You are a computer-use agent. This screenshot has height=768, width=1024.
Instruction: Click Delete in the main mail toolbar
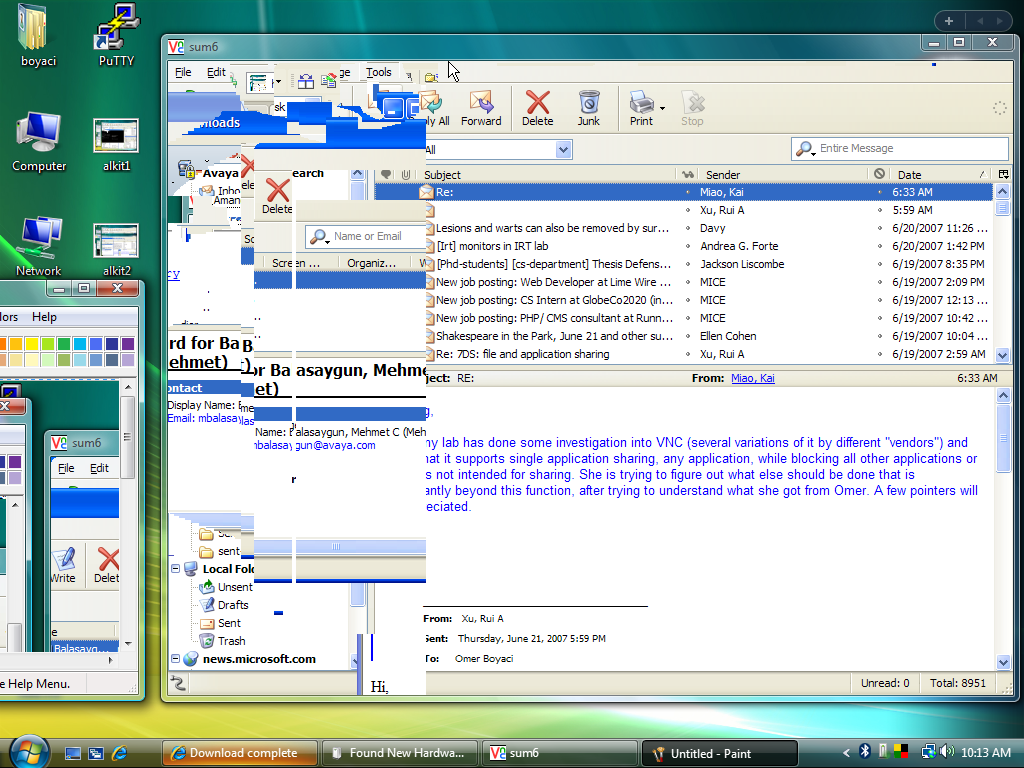537,108
